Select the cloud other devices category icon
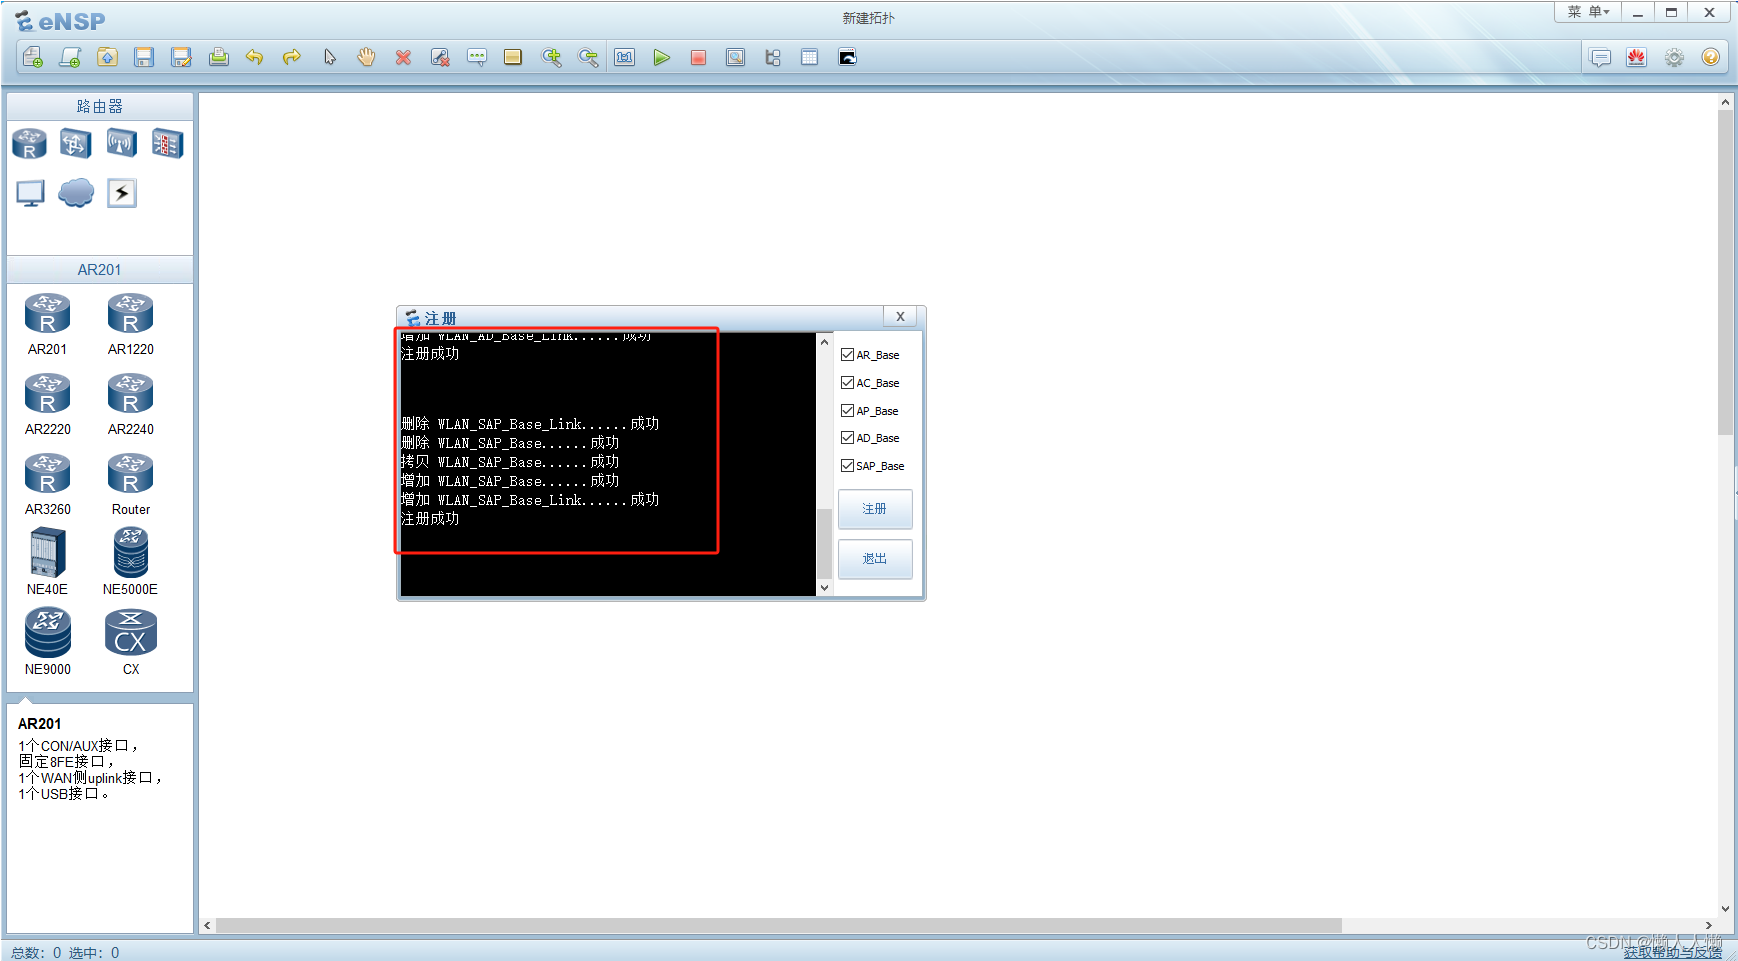The width and height of the screenshot is (1738, 961). tap(76, 193)
